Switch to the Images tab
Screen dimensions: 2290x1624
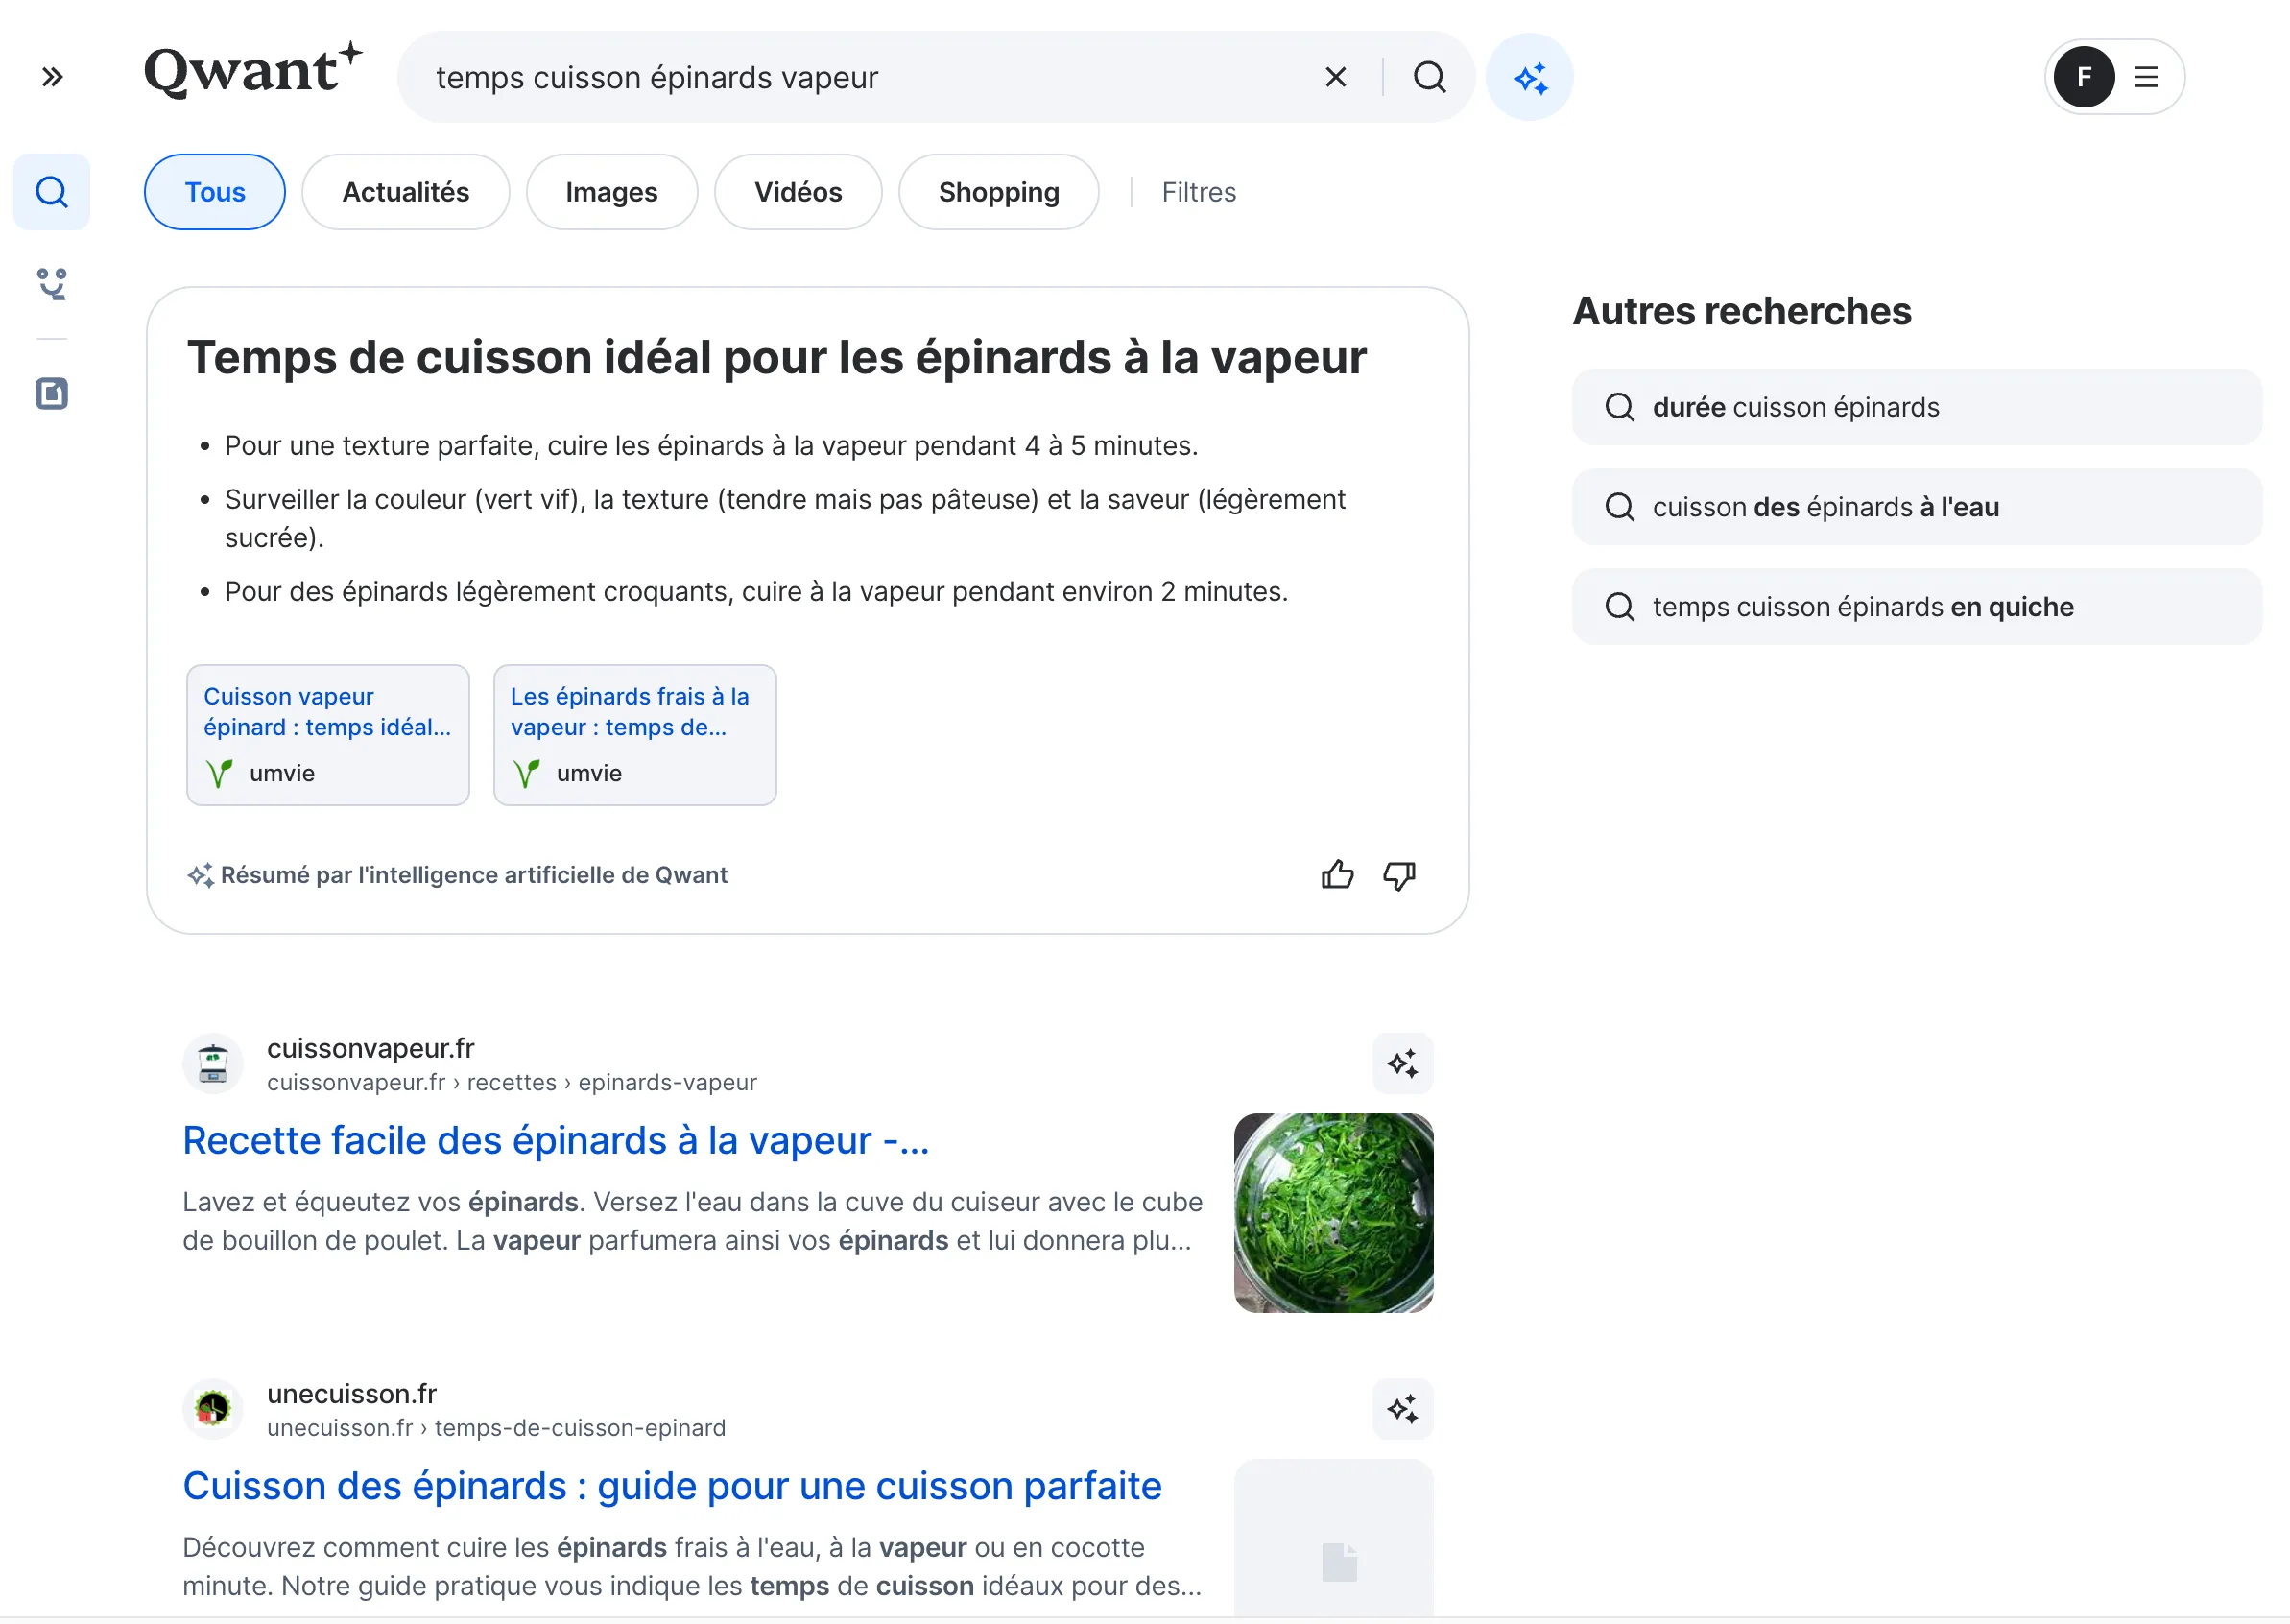(611, 192)
